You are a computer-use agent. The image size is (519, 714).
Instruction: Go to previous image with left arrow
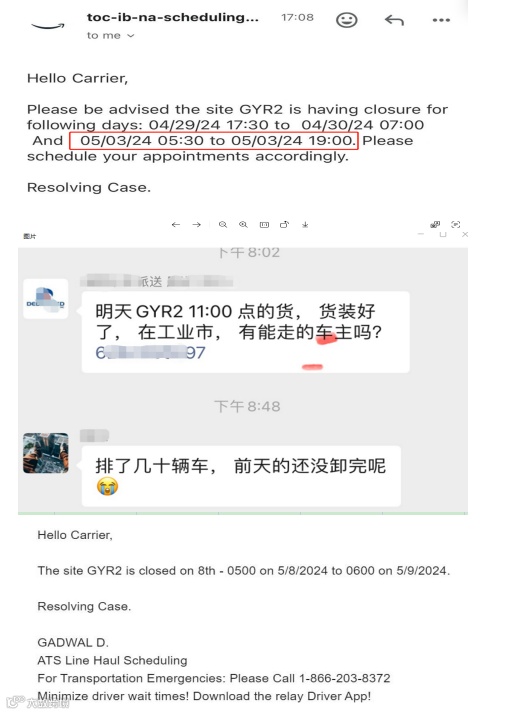(176, 224)
